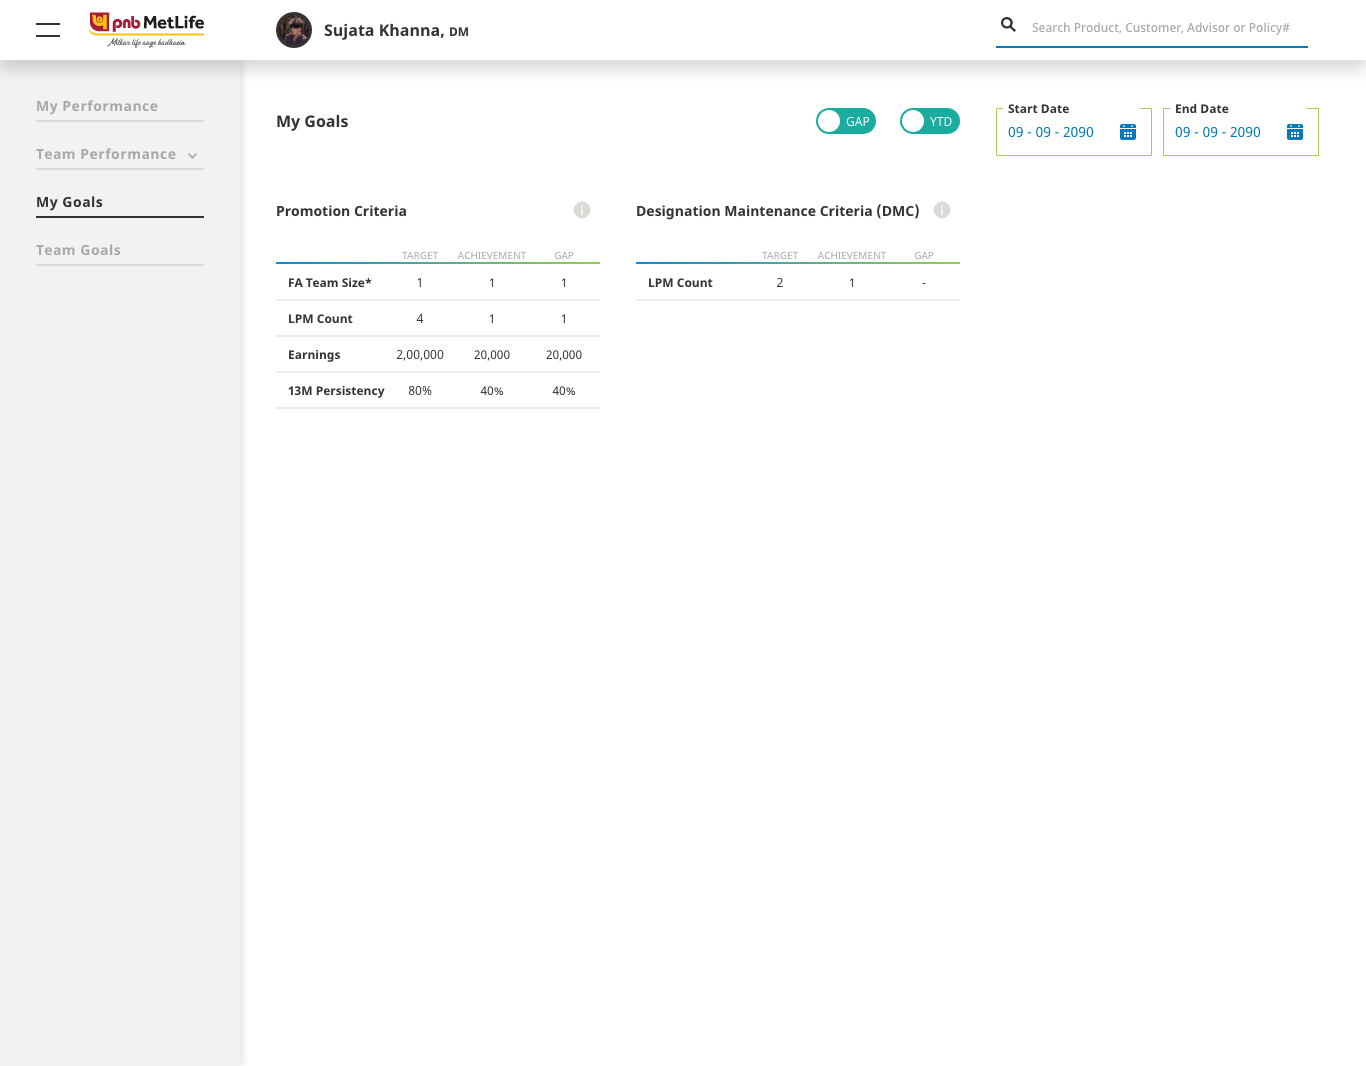Click the Promotion Criteria heading

pos(341,211)
